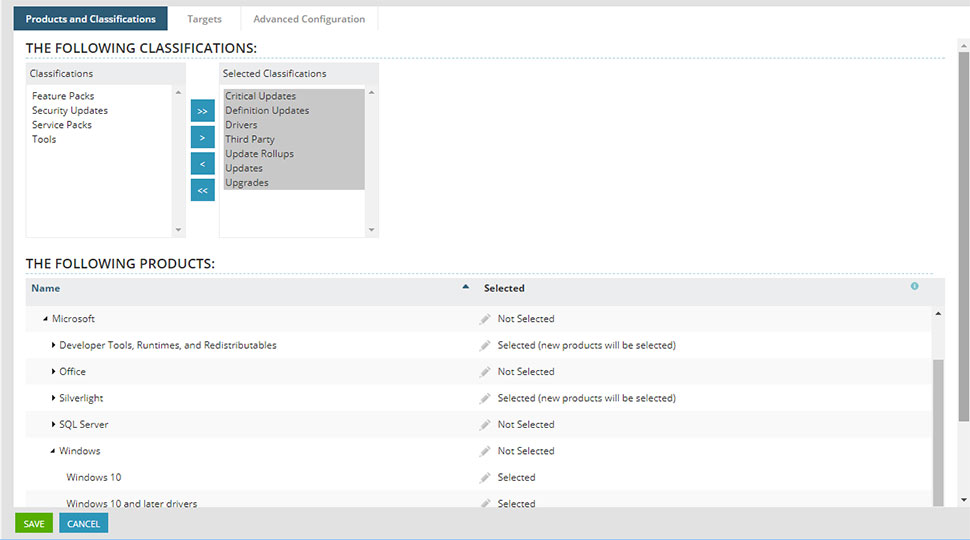This screenshot has height=540, width=970.
Task: Collapse the Windows node
Action: (53, 452)
